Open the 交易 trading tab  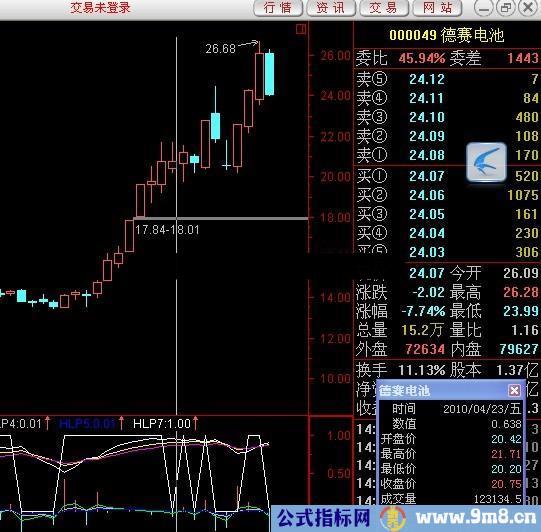(x=384, y=8)
